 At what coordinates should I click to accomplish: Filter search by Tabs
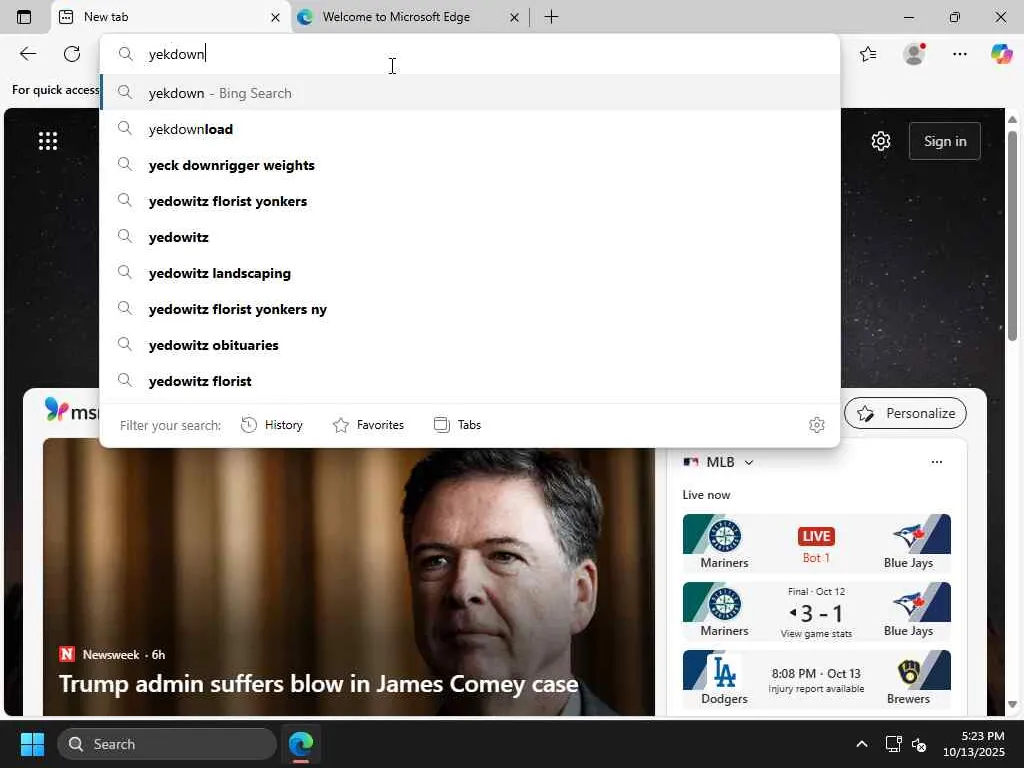click(457, 425)
